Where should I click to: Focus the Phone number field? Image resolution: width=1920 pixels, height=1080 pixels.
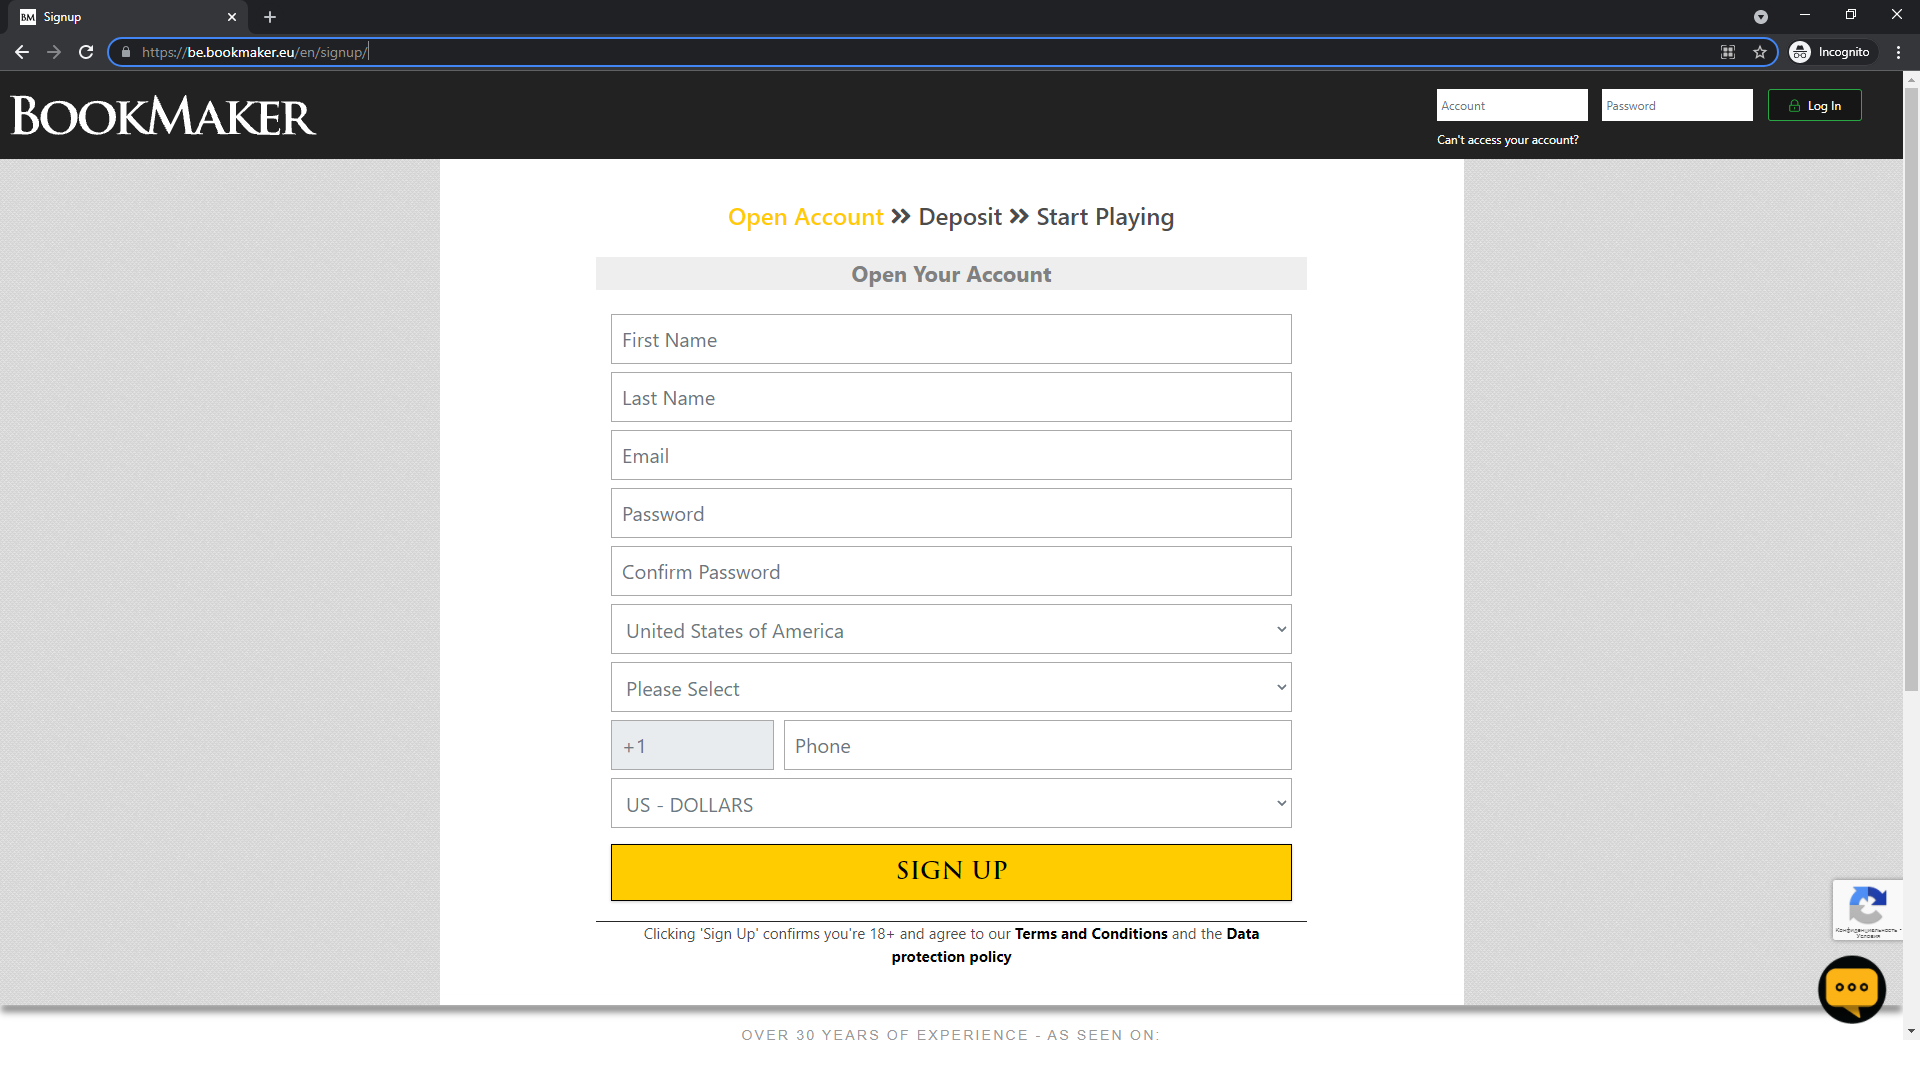point(1038,745)
